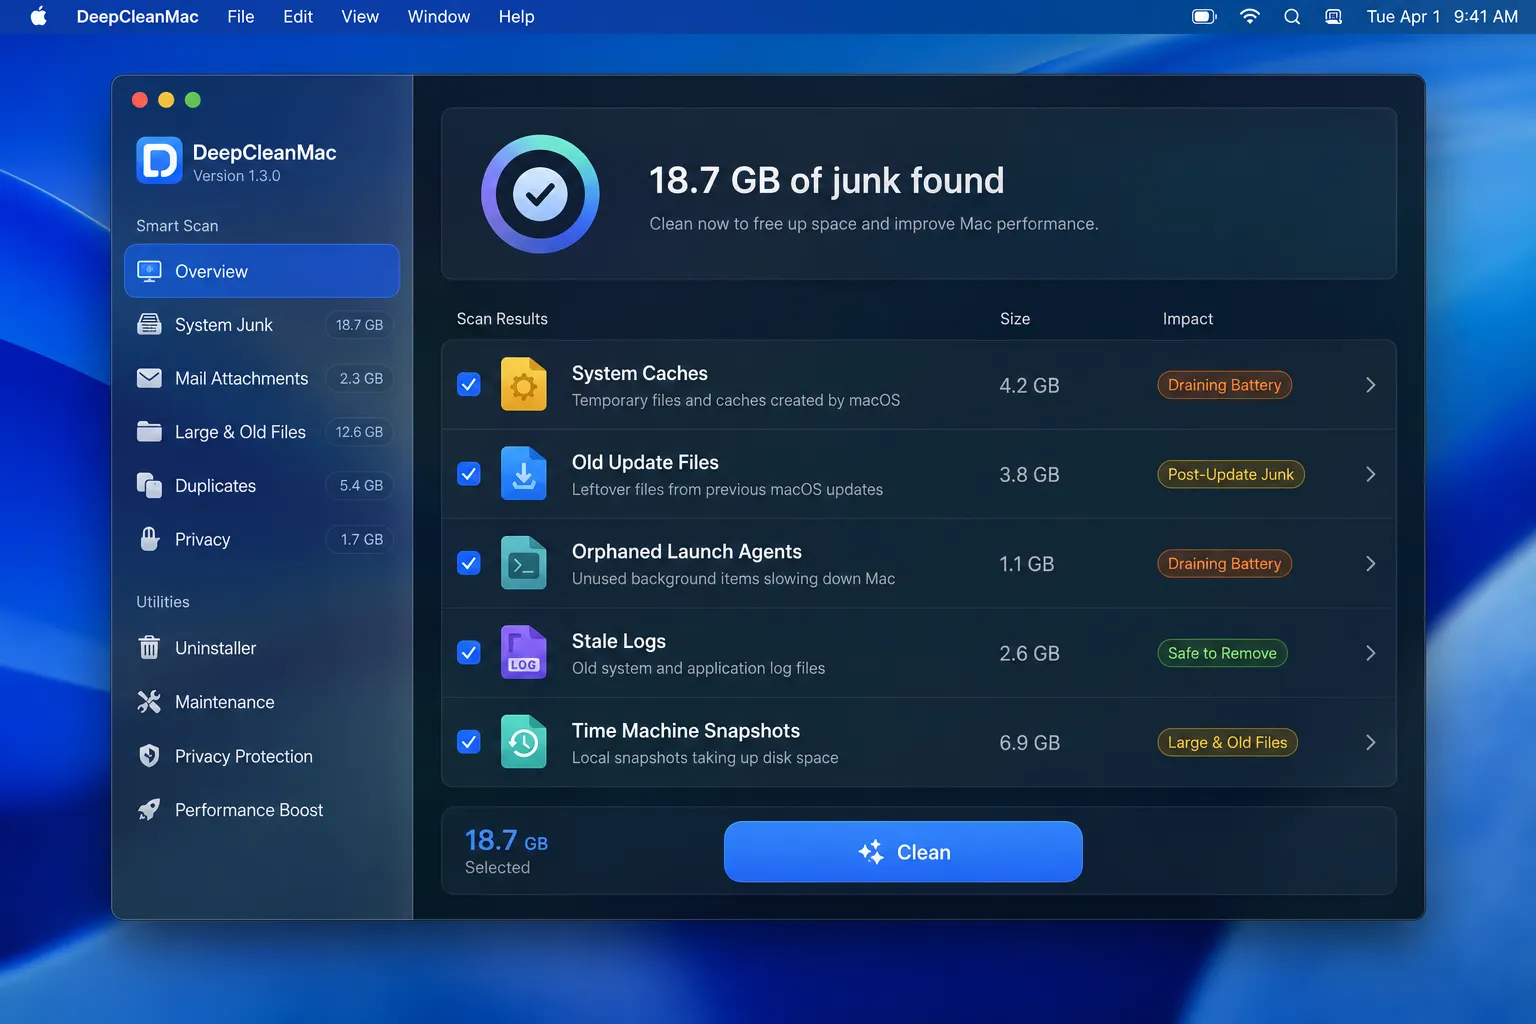Click the Stale Logs LOG file icon
The height and width of the screenshot is (1024, 1536).
524,653
